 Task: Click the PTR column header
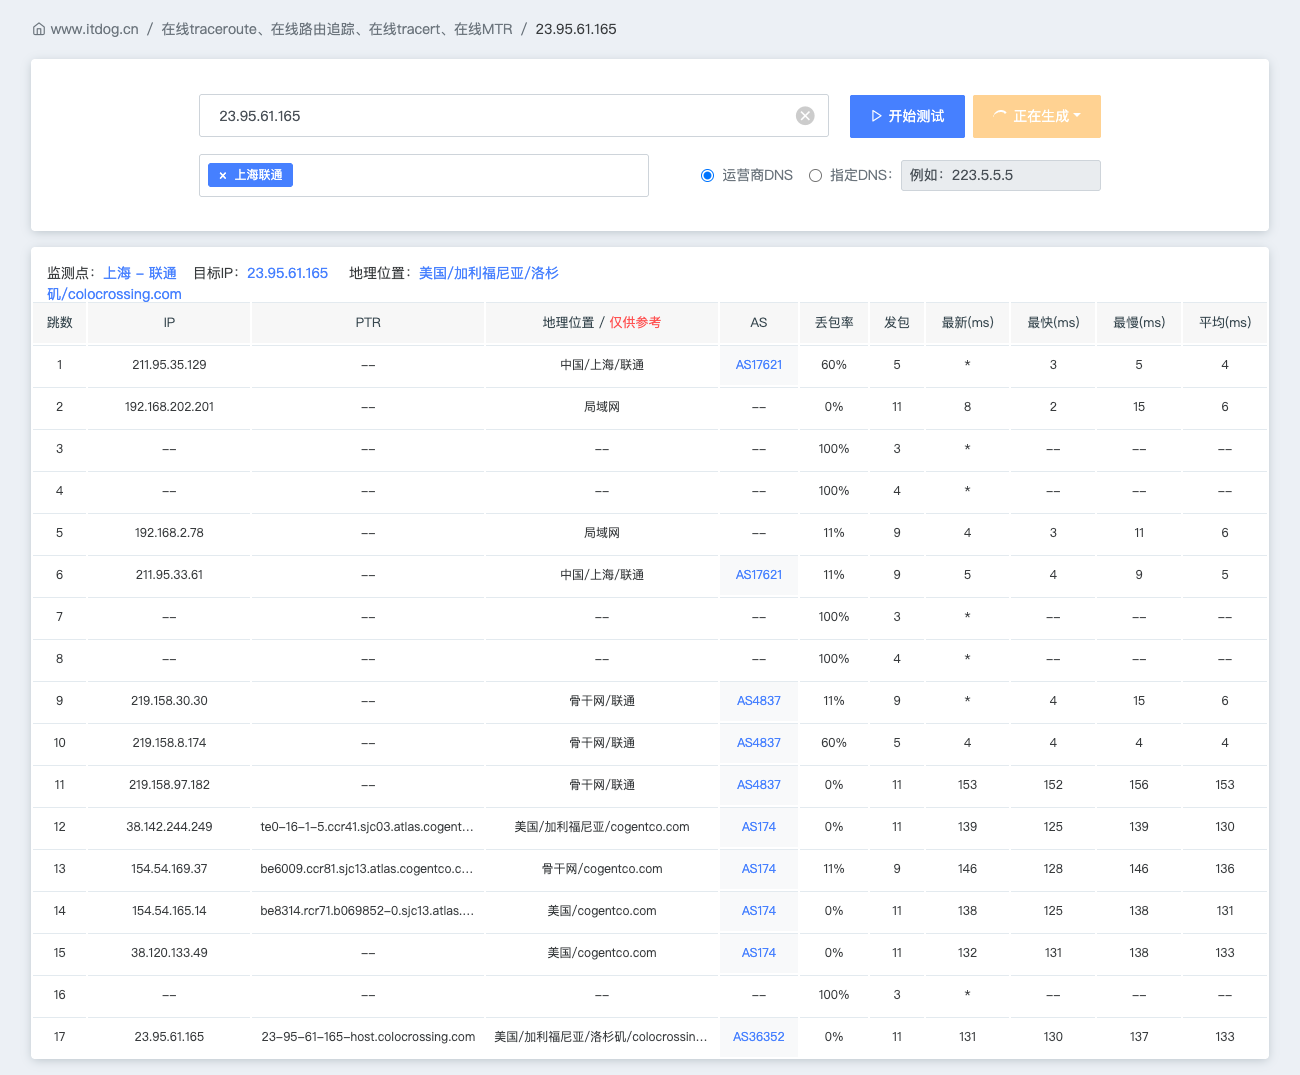point(368,323)
